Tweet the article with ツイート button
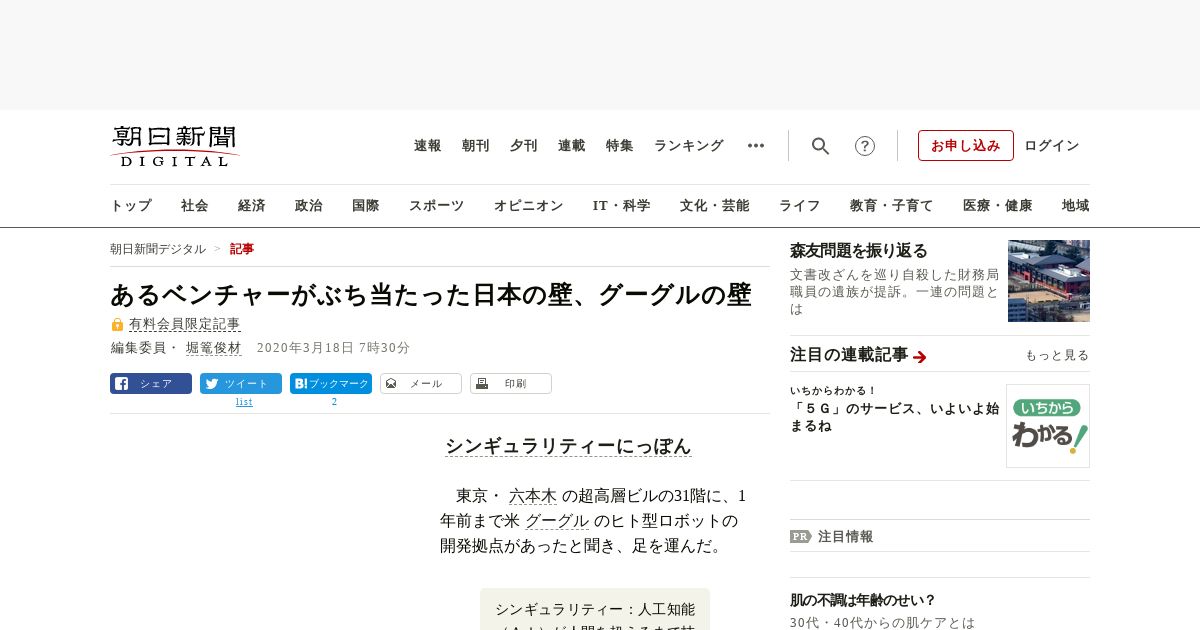The image size is (1200, 630). pos(241,383)
